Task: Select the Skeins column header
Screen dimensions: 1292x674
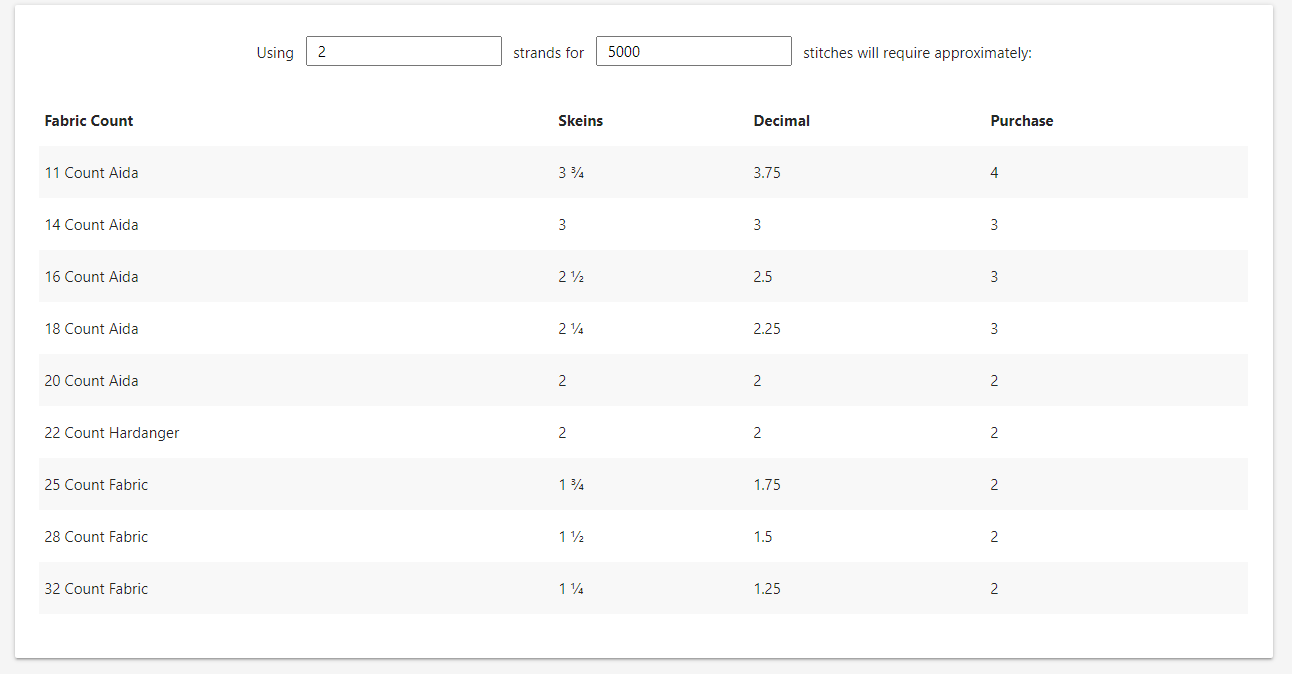Action: (x=580, y=120)
